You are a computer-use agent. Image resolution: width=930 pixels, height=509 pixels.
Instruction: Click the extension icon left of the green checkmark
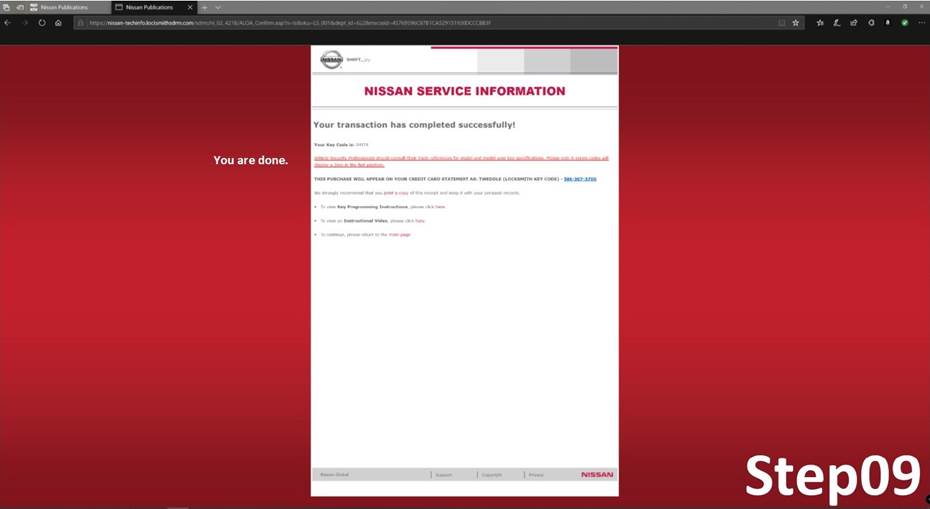coord(888,23)
